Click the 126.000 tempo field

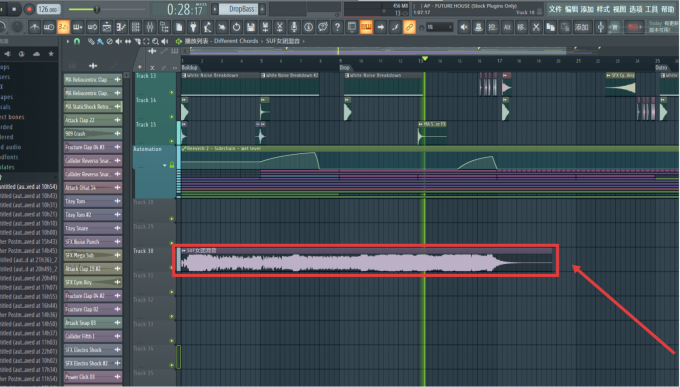(48, 9)
